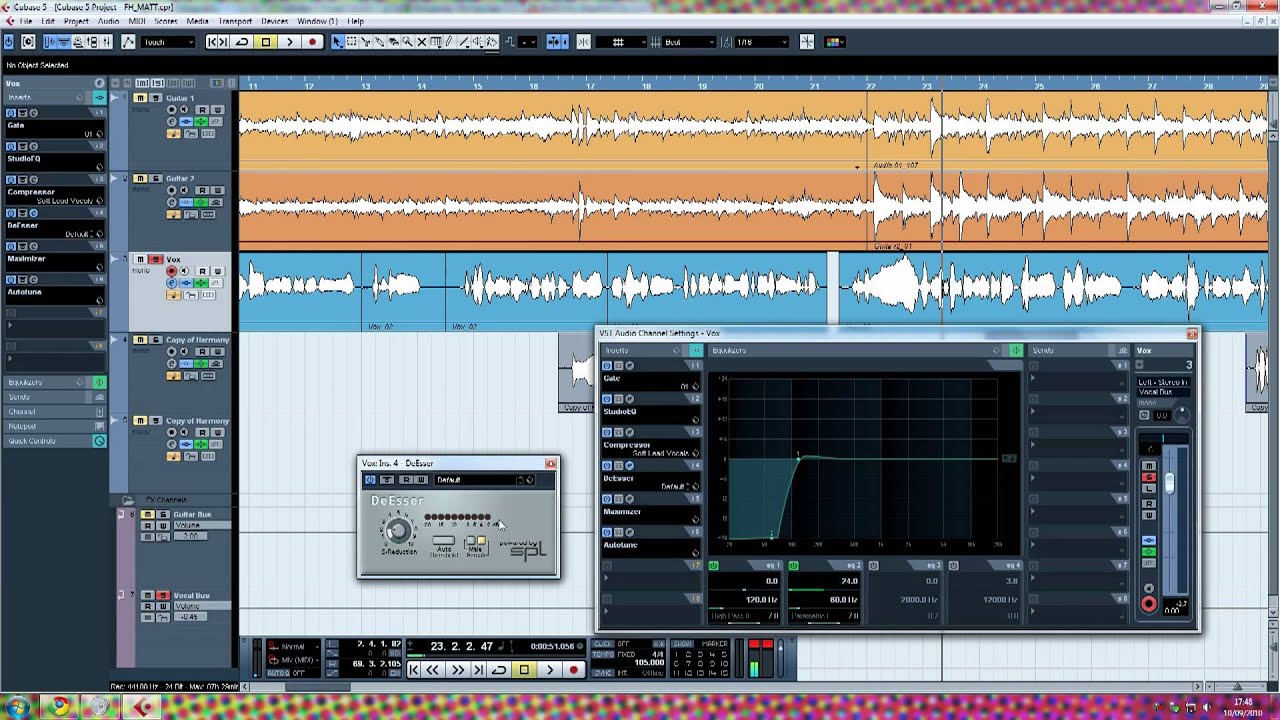Expand the Sends inspector section
1280x720 pixels.
[x=55, y=397]
